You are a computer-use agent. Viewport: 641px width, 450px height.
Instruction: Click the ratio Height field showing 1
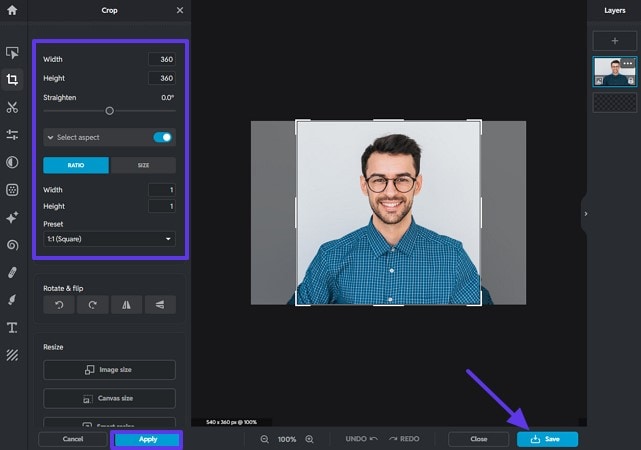162,206
